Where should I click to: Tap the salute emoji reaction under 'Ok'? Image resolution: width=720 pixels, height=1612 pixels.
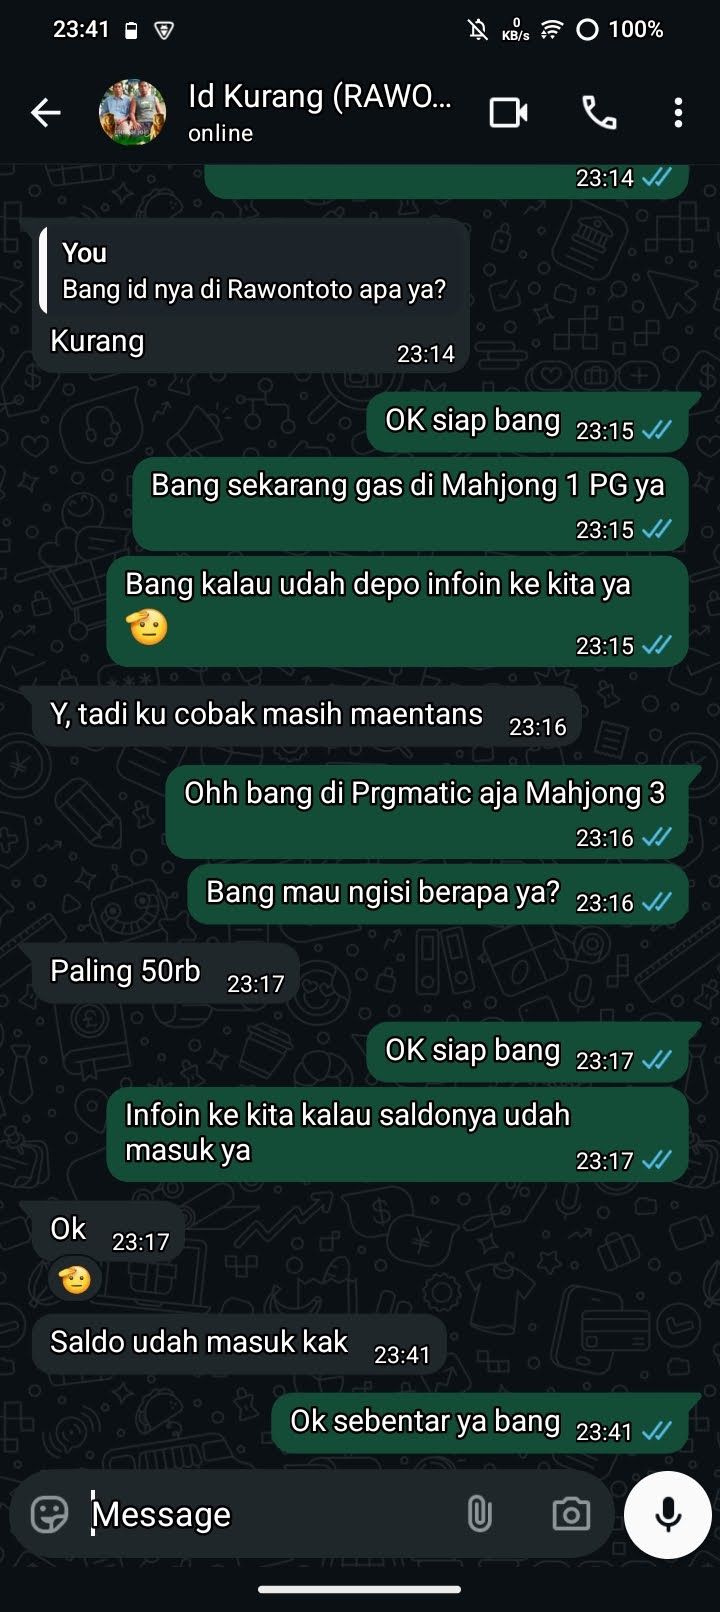(x=75, y=1279)
